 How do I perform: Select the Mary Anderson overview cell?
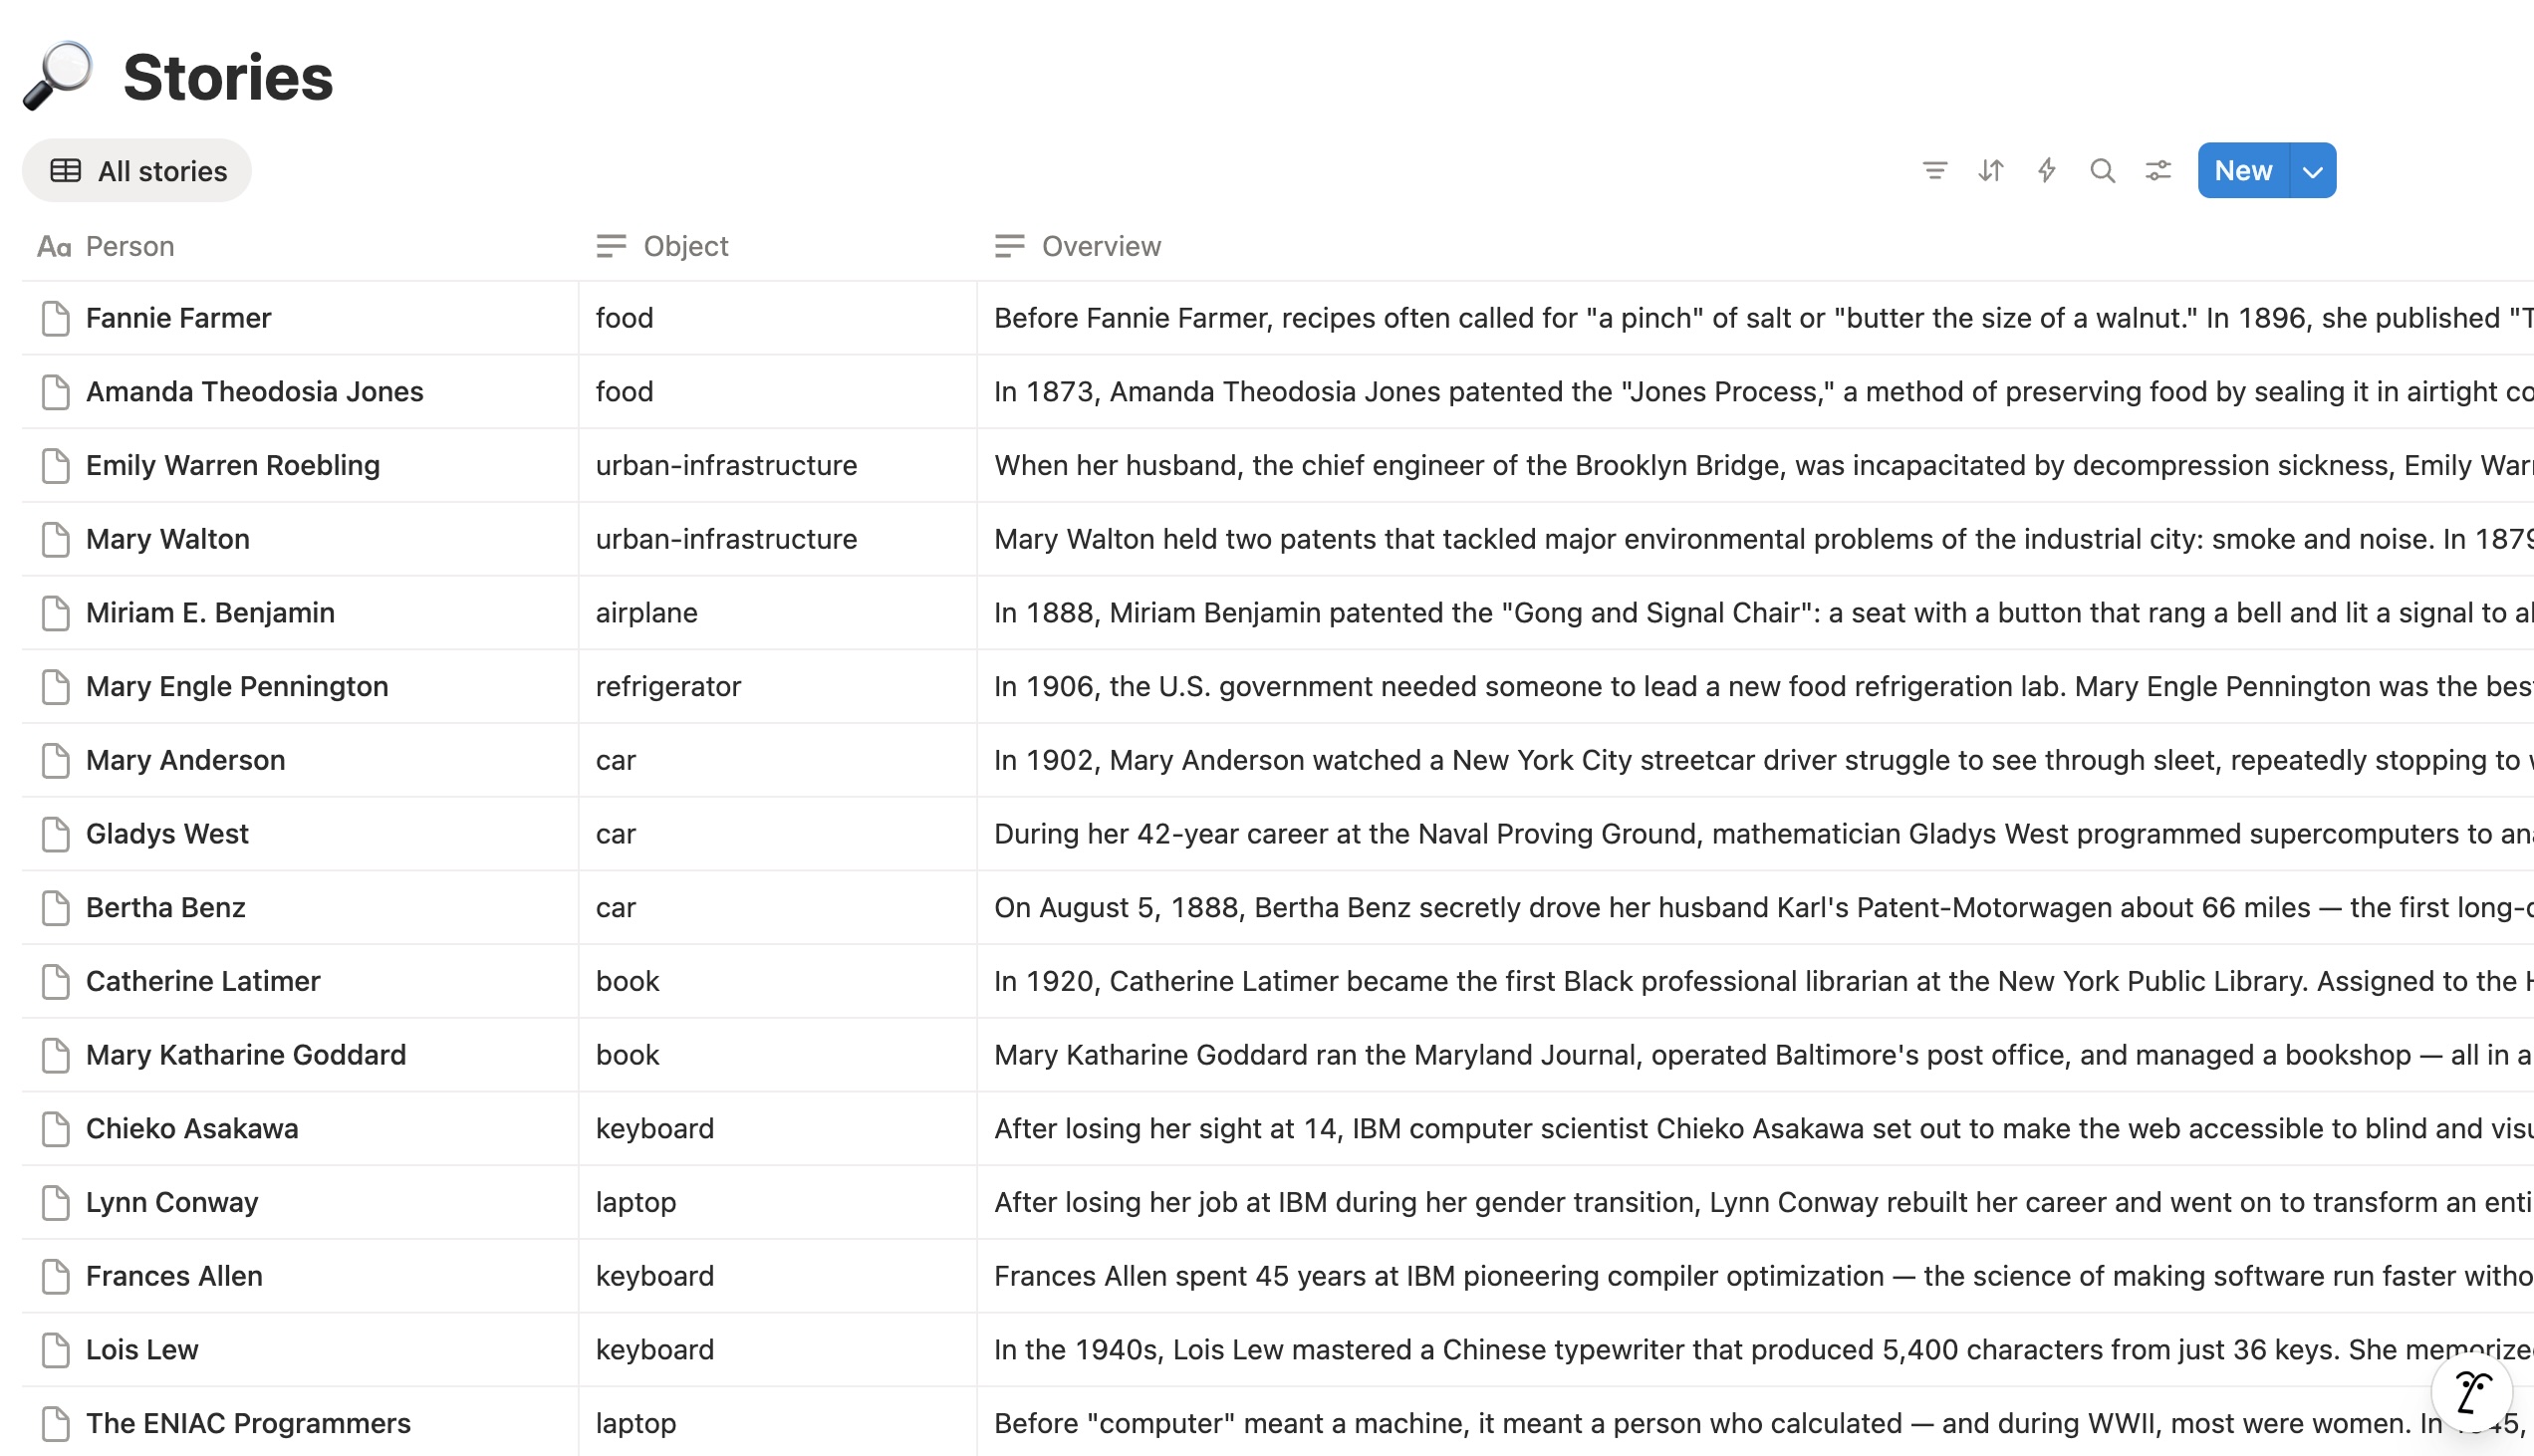(x=1756, y=761)
